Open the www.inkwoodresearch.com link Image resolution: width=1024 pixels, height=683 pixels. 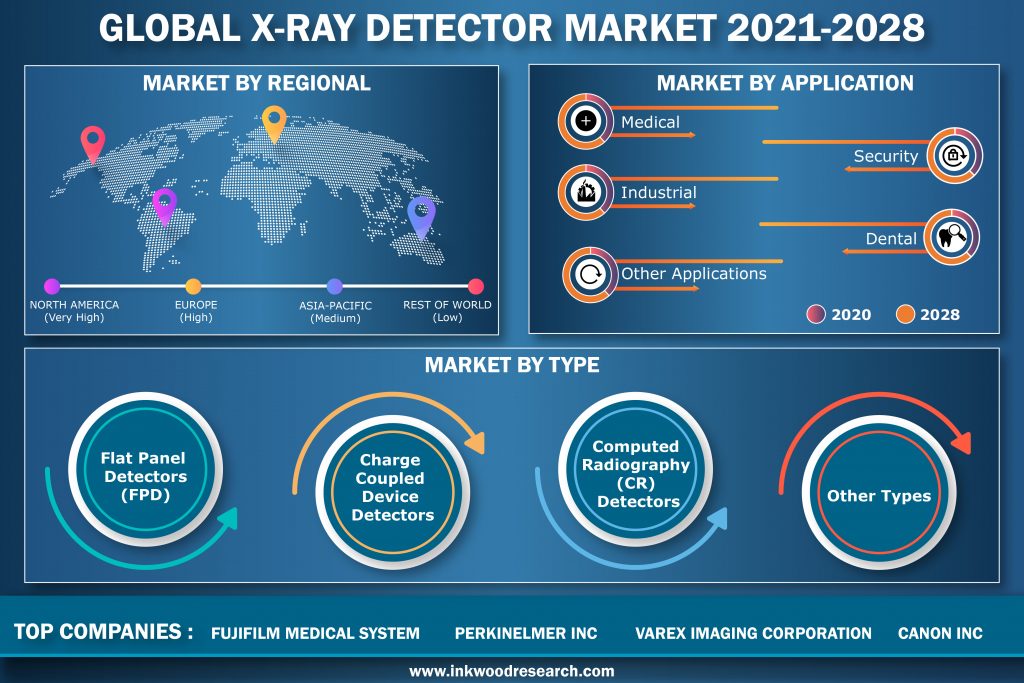[511, 671]
